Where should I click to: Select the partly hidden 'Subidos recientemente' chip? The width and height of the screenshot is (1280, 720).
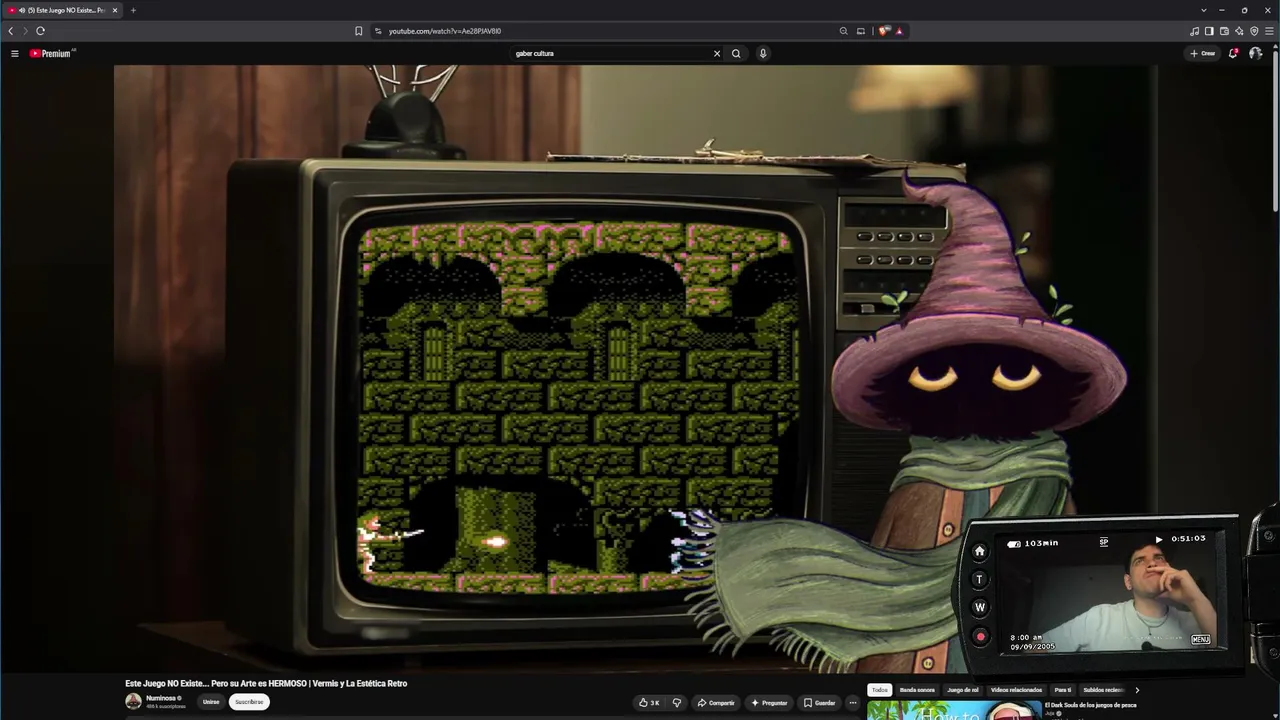point(1103,690)
